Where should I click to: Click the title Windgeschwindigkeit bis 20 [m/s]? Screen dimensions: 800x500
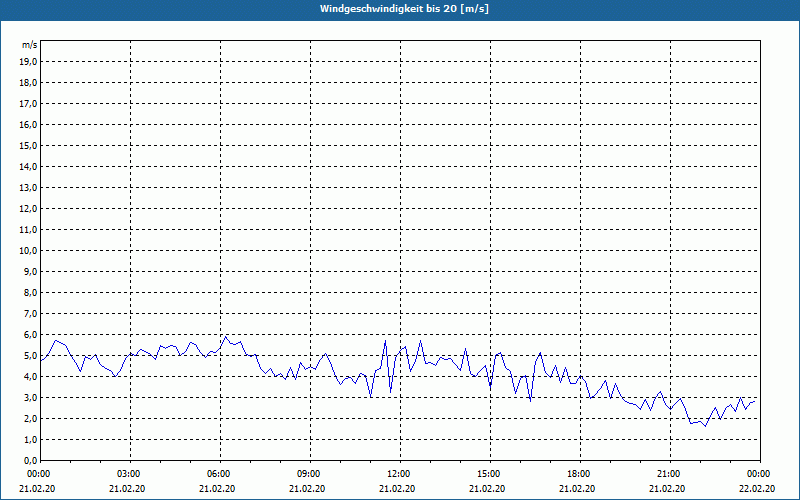(404, 9)
